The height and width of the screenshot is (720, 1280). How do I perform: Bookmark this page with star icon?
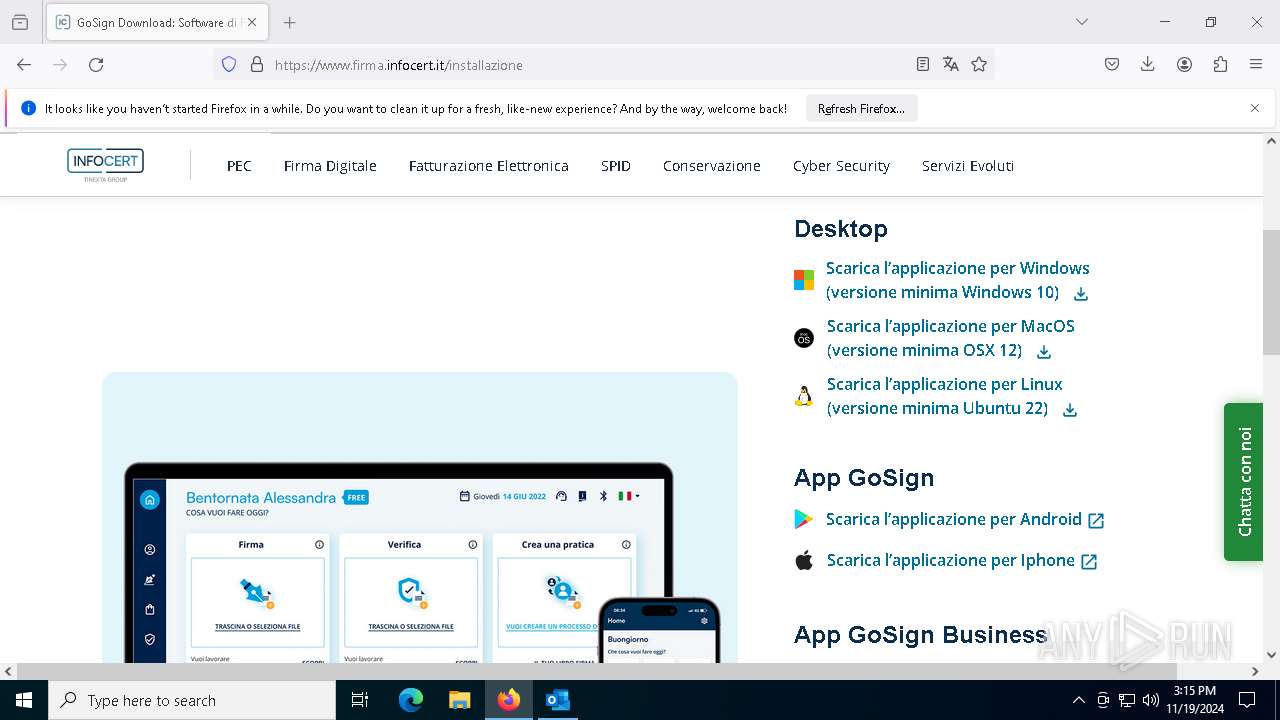[x=979, y=64]
